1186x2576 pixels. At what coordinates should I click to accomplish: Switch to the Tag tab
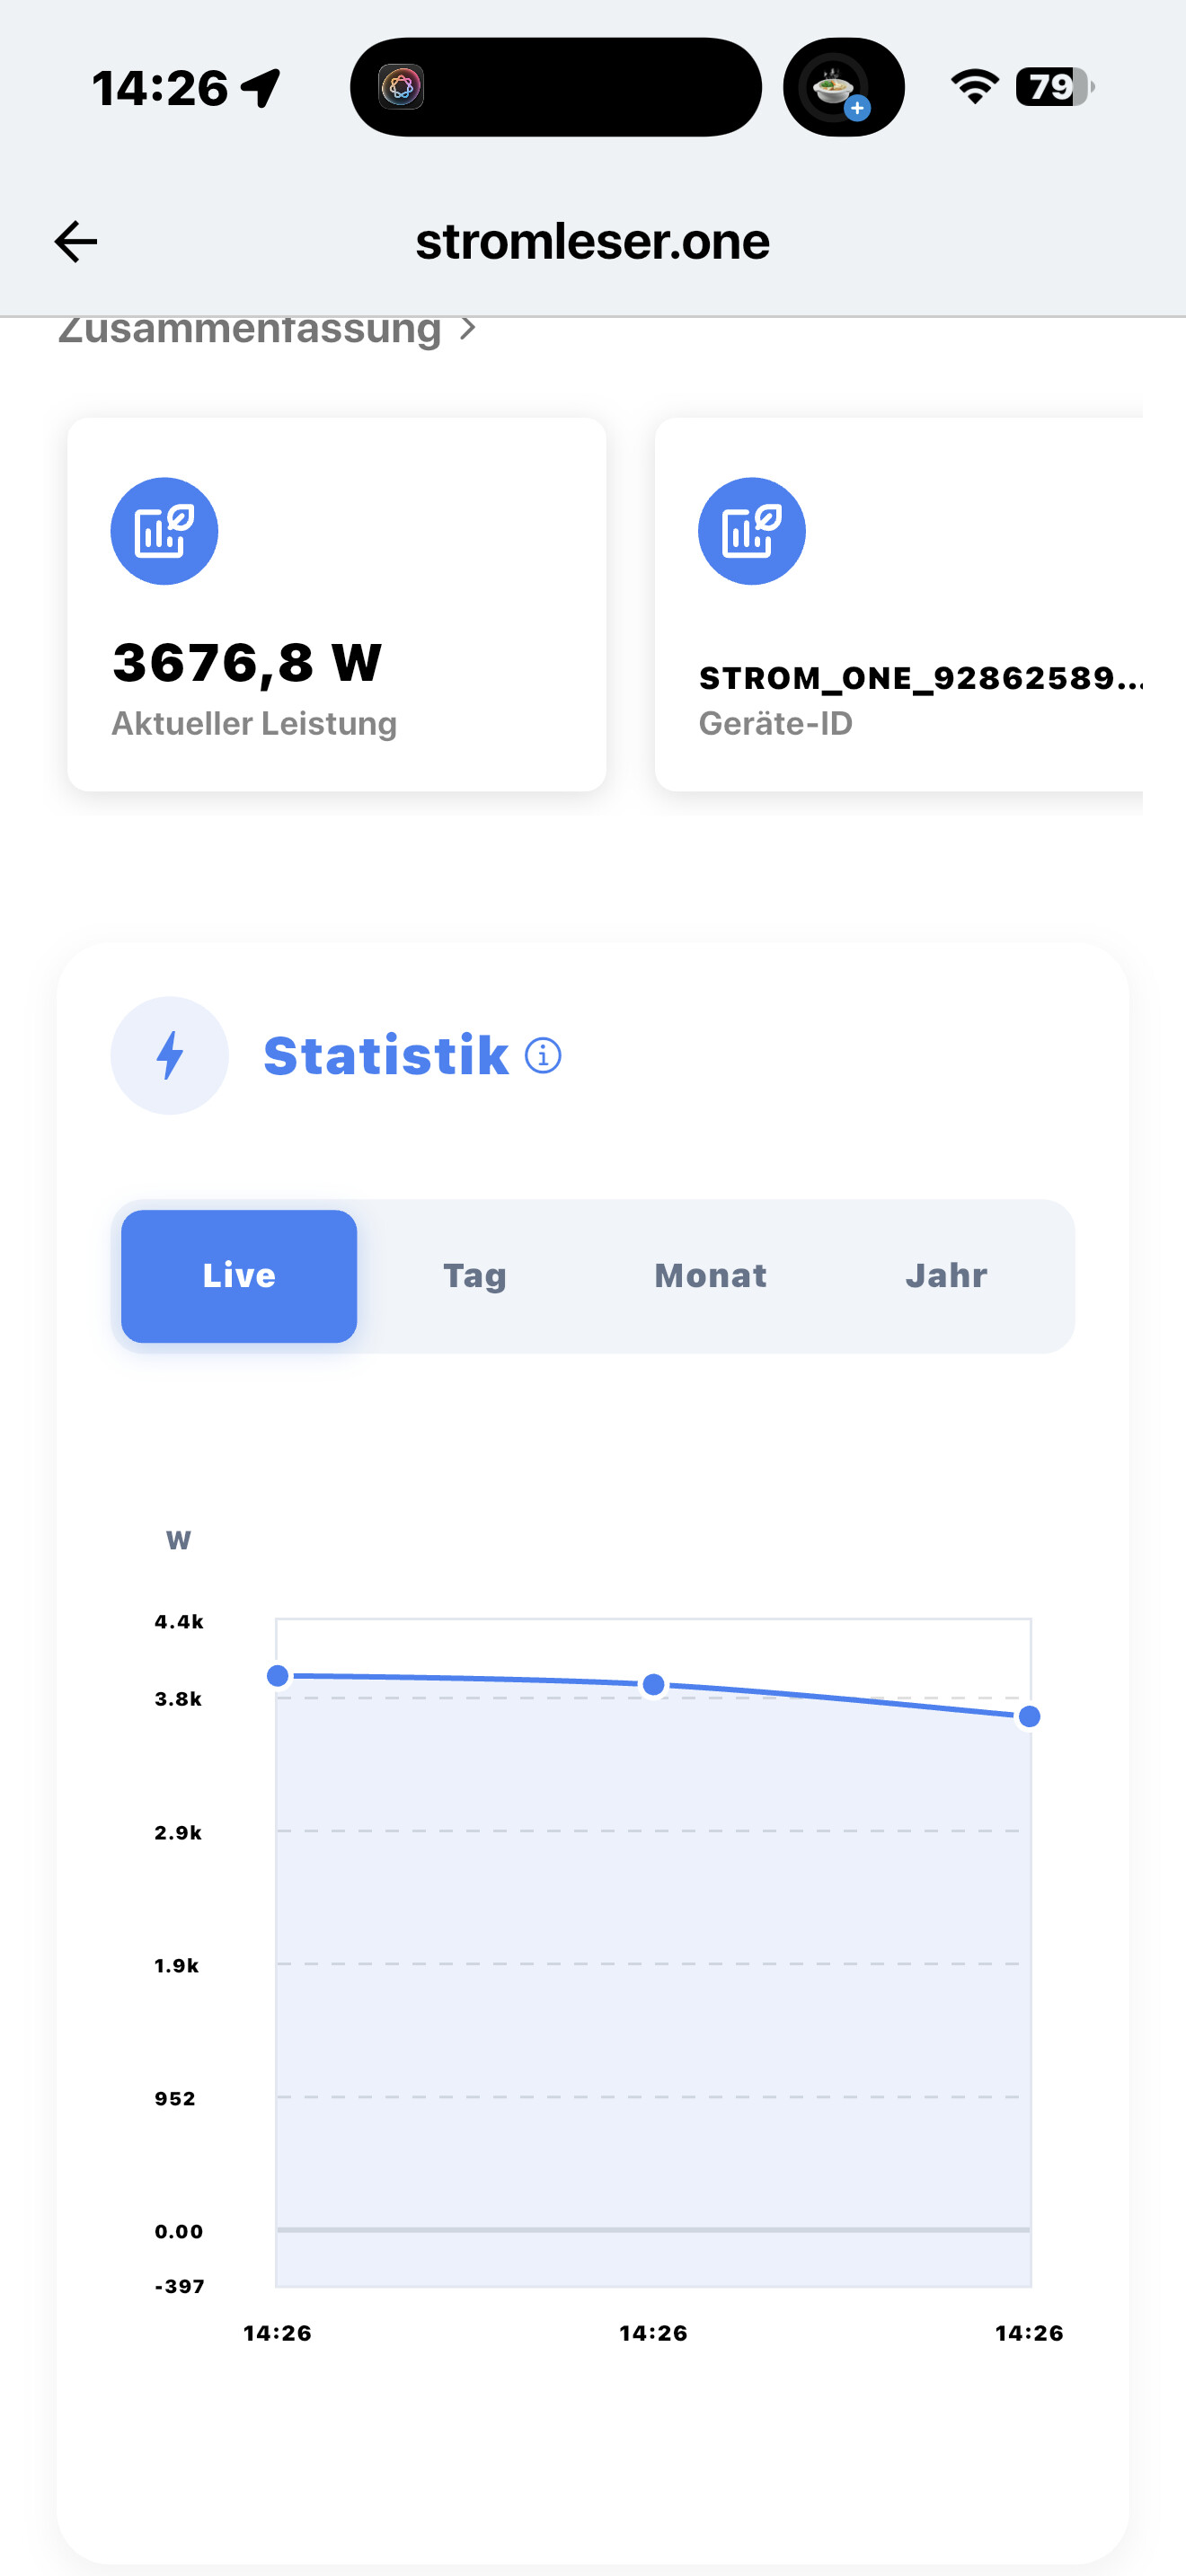point(475,1276)
